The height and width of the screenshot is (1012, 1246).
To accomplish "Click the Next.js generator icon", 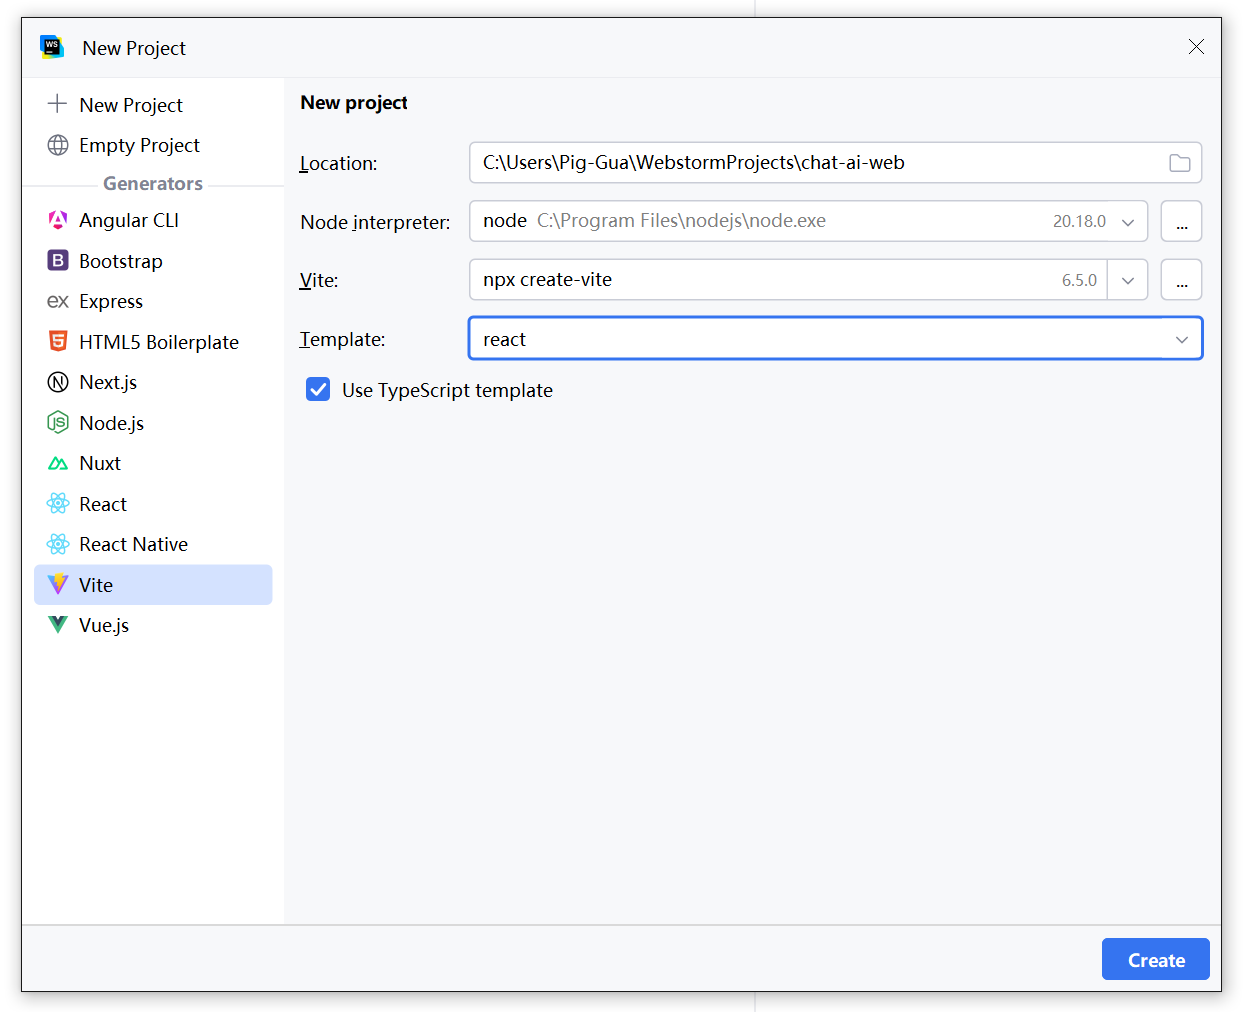I will coord(58,382).
